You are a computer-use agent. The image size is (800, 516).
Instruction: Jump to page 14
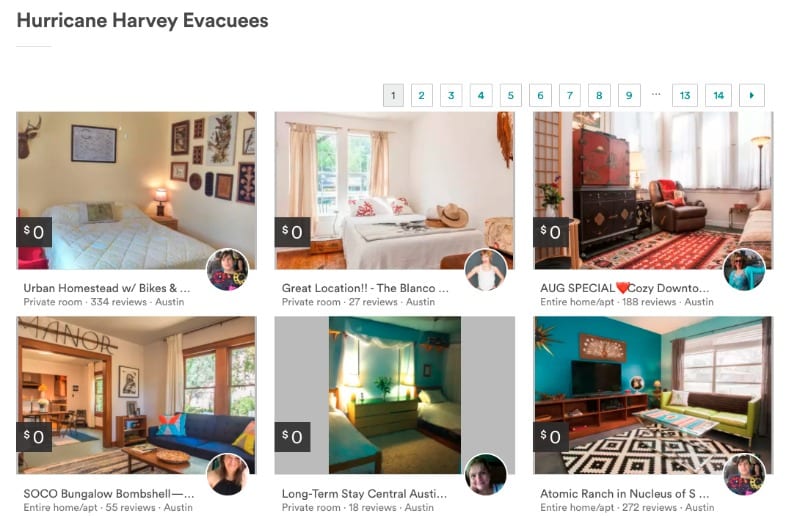[718, 95]
